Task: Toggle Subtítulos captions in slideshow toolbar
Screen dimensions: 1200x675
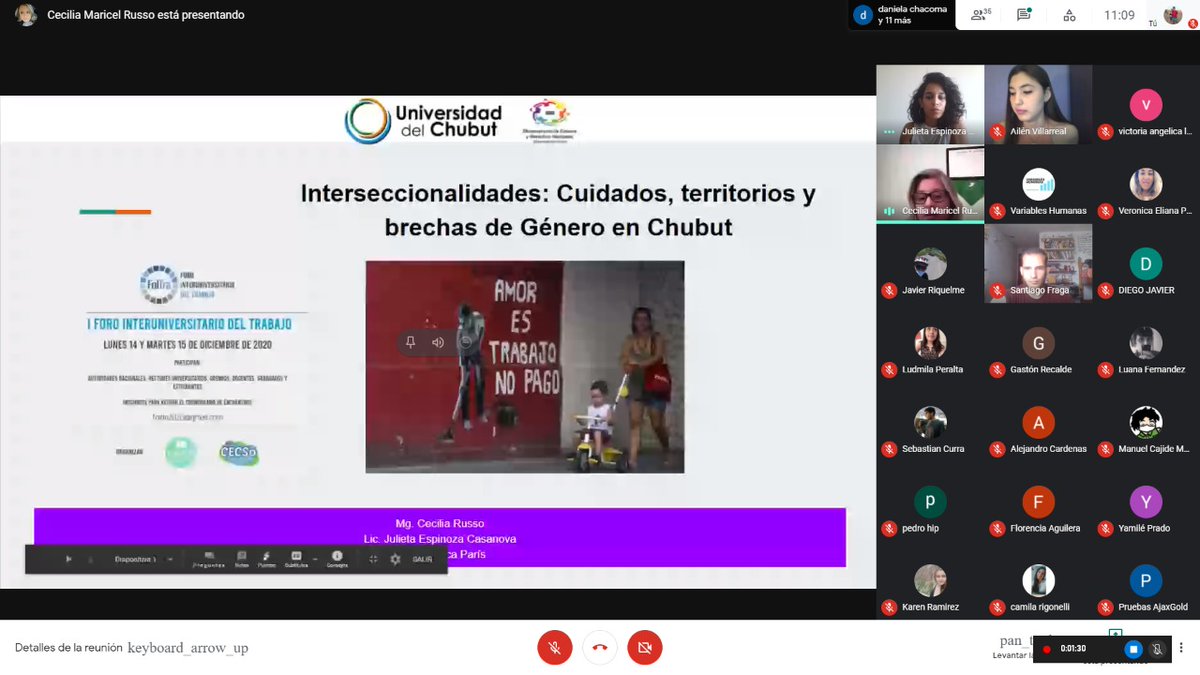Action: (x=296, y=559)
